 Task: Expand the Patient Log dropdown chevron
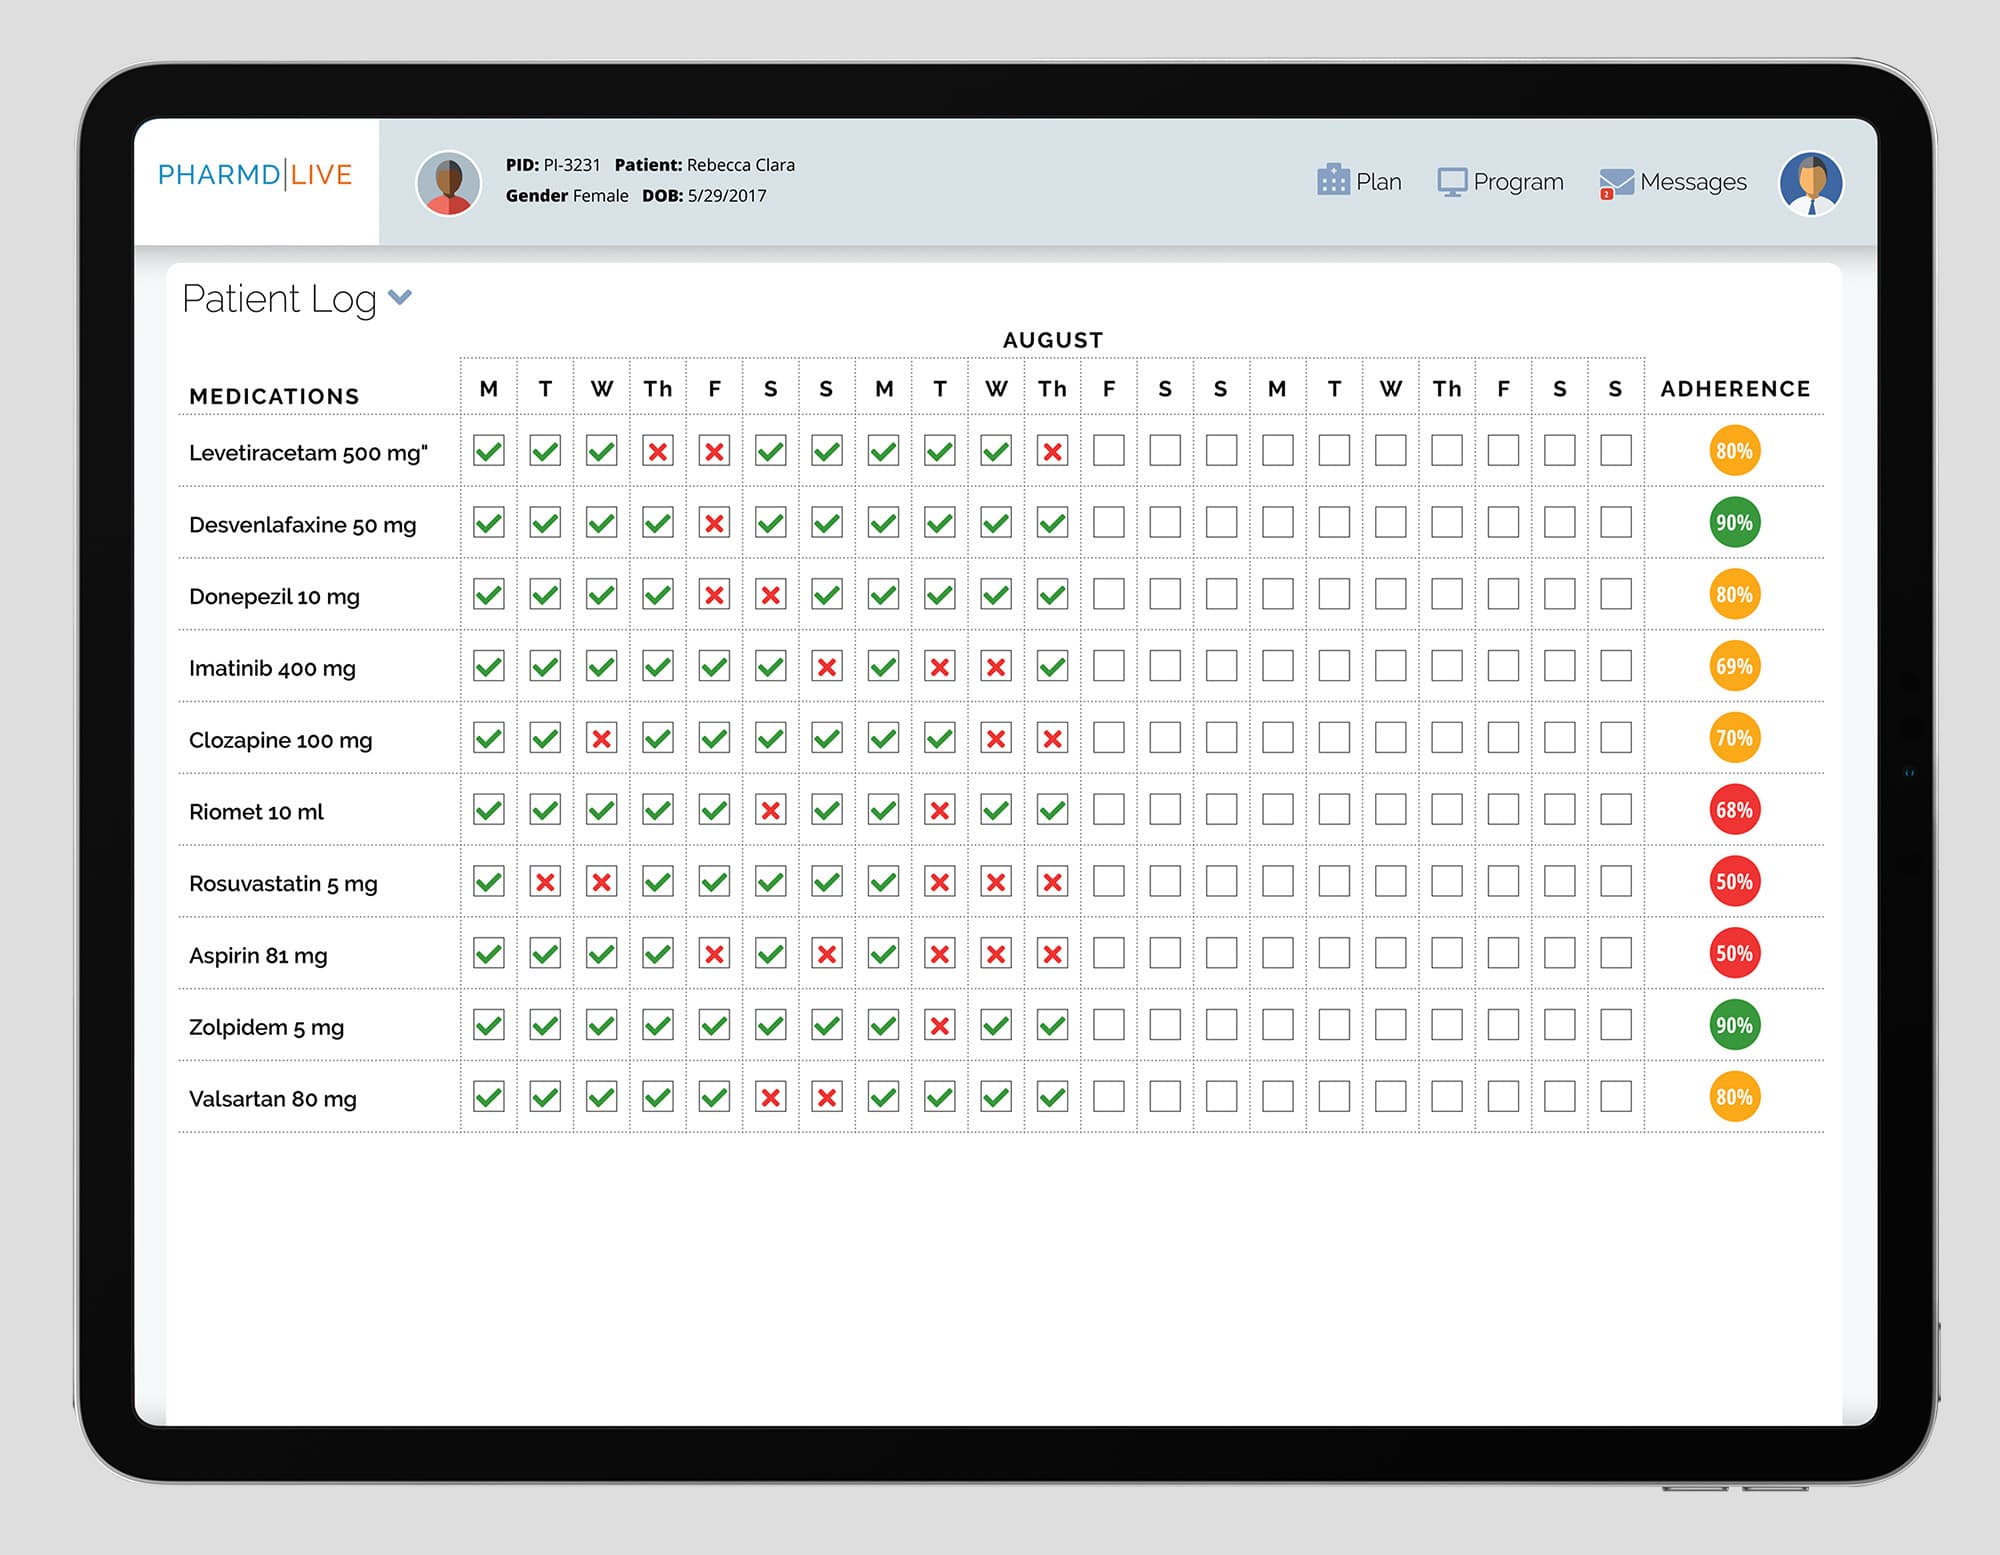pyautogui.click(x=400, y=297)
